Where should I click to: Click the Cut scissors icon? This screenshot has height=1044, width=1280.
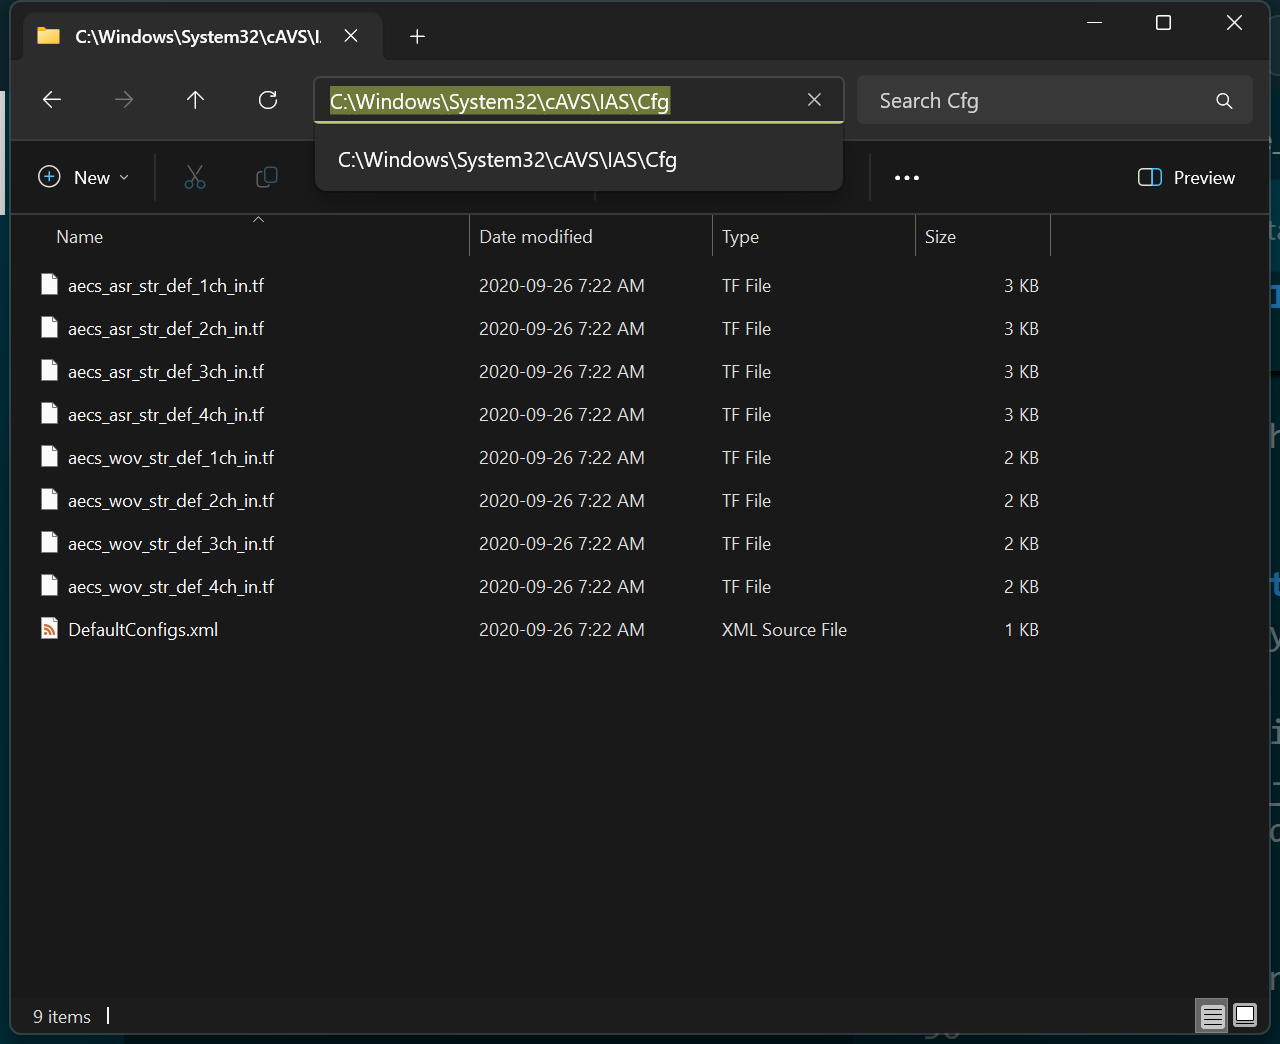click(195, 177)
